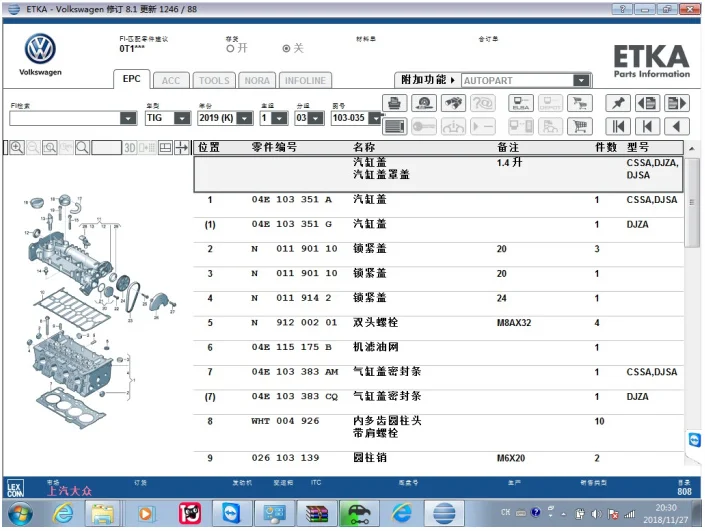705x531 pixels.
Task: Click the binoculars search icon
Action: pos(453,103)
